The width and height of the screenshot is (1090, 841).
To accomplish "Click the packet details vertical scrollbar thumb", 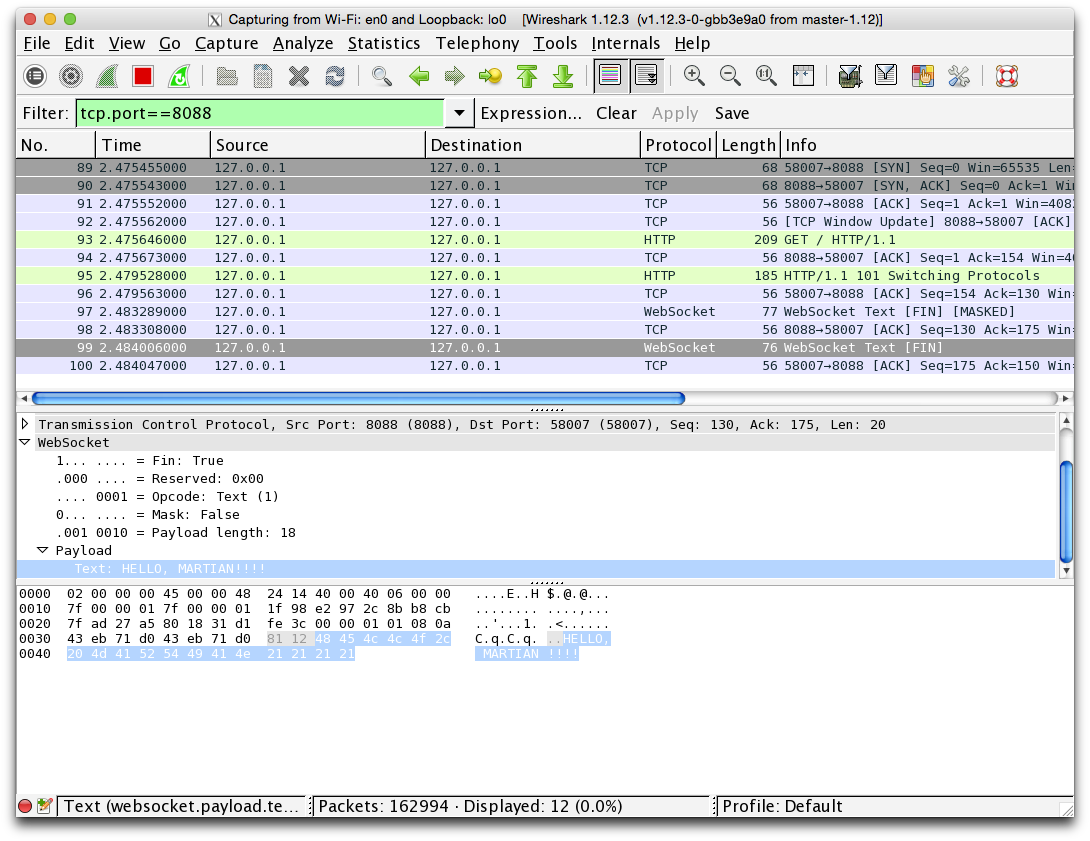I will pyautogui.click(x=1066, y=511).
